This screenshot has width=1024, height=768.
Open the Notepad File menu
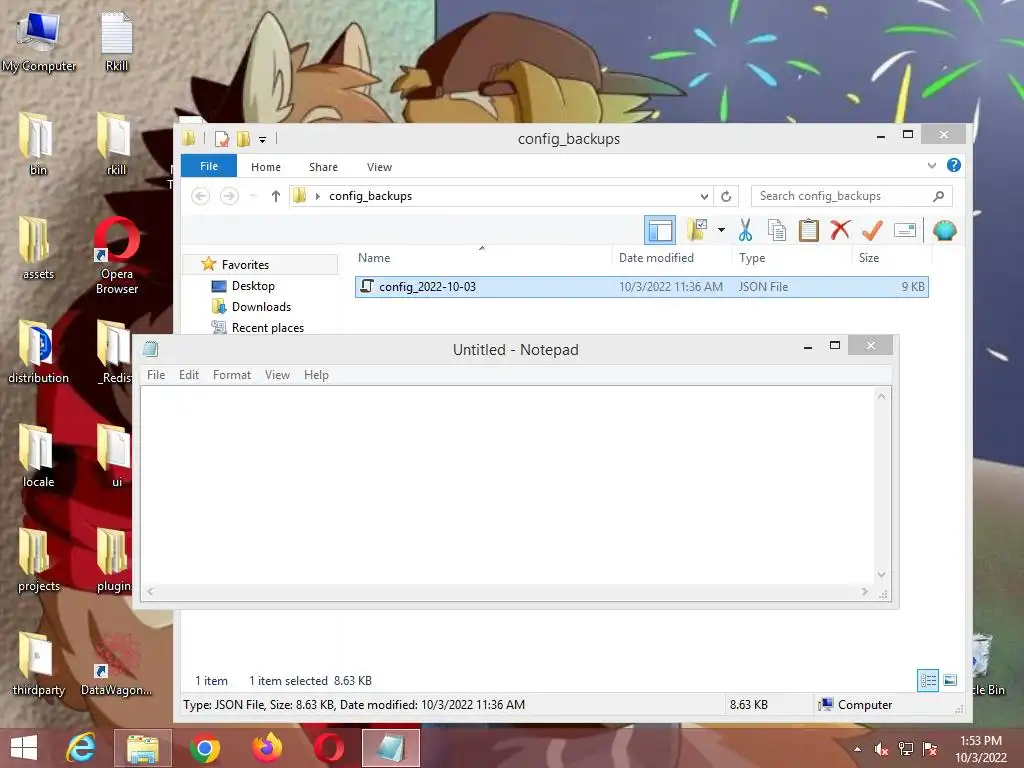(x=156, y=375)
